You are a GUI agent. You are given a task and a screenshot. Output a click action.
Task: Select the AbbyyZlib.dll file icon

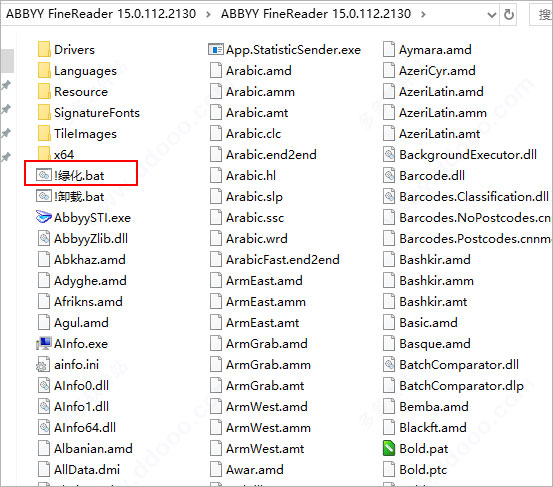[44, 238]
